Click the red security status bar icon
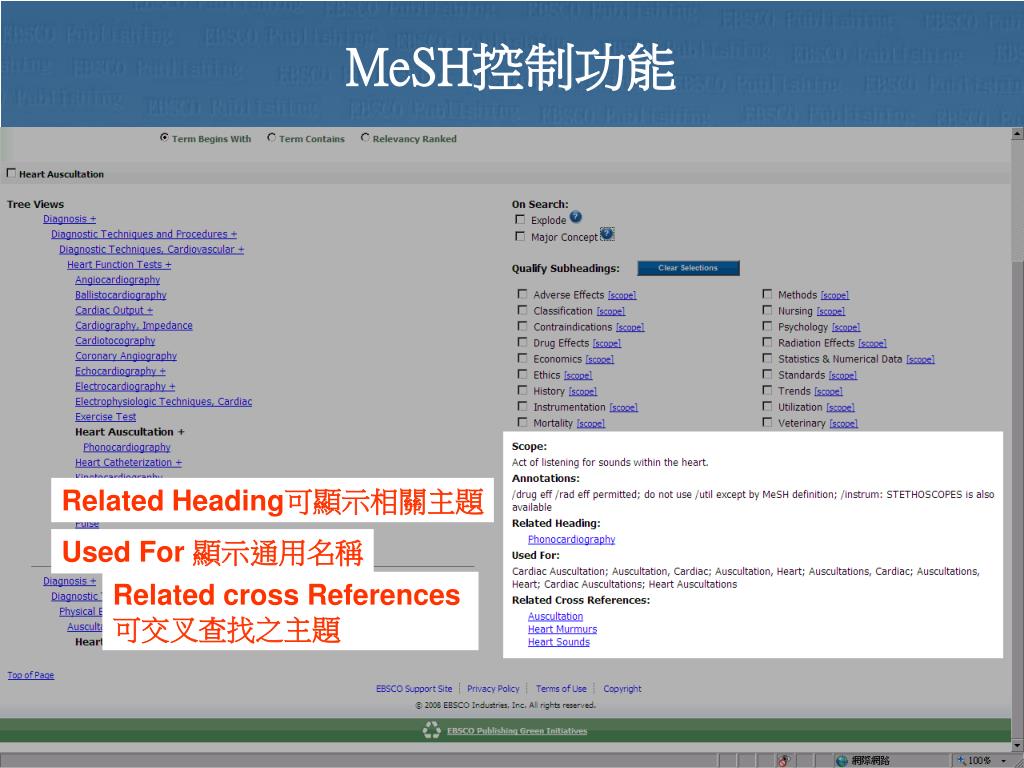Screen dimensions: 1024x768 coord(784,761)
